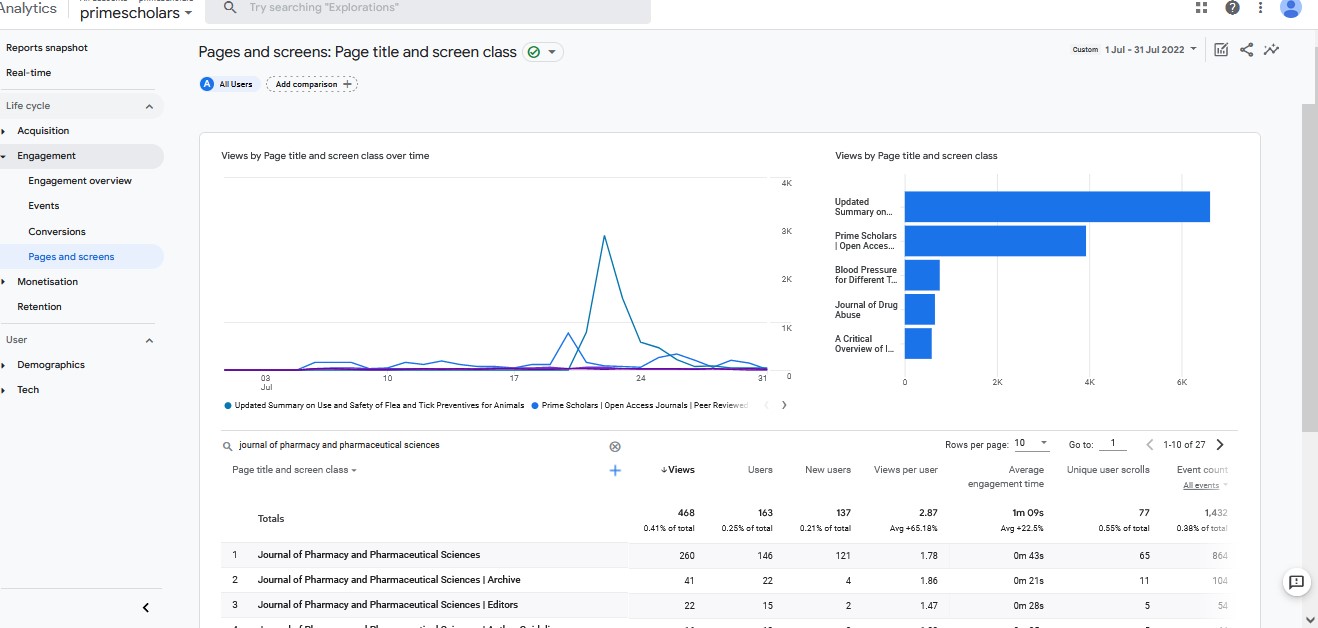Click the feedback icon at bottom right
This screenshot has height=628, width=1318.
pos(1296,582)
